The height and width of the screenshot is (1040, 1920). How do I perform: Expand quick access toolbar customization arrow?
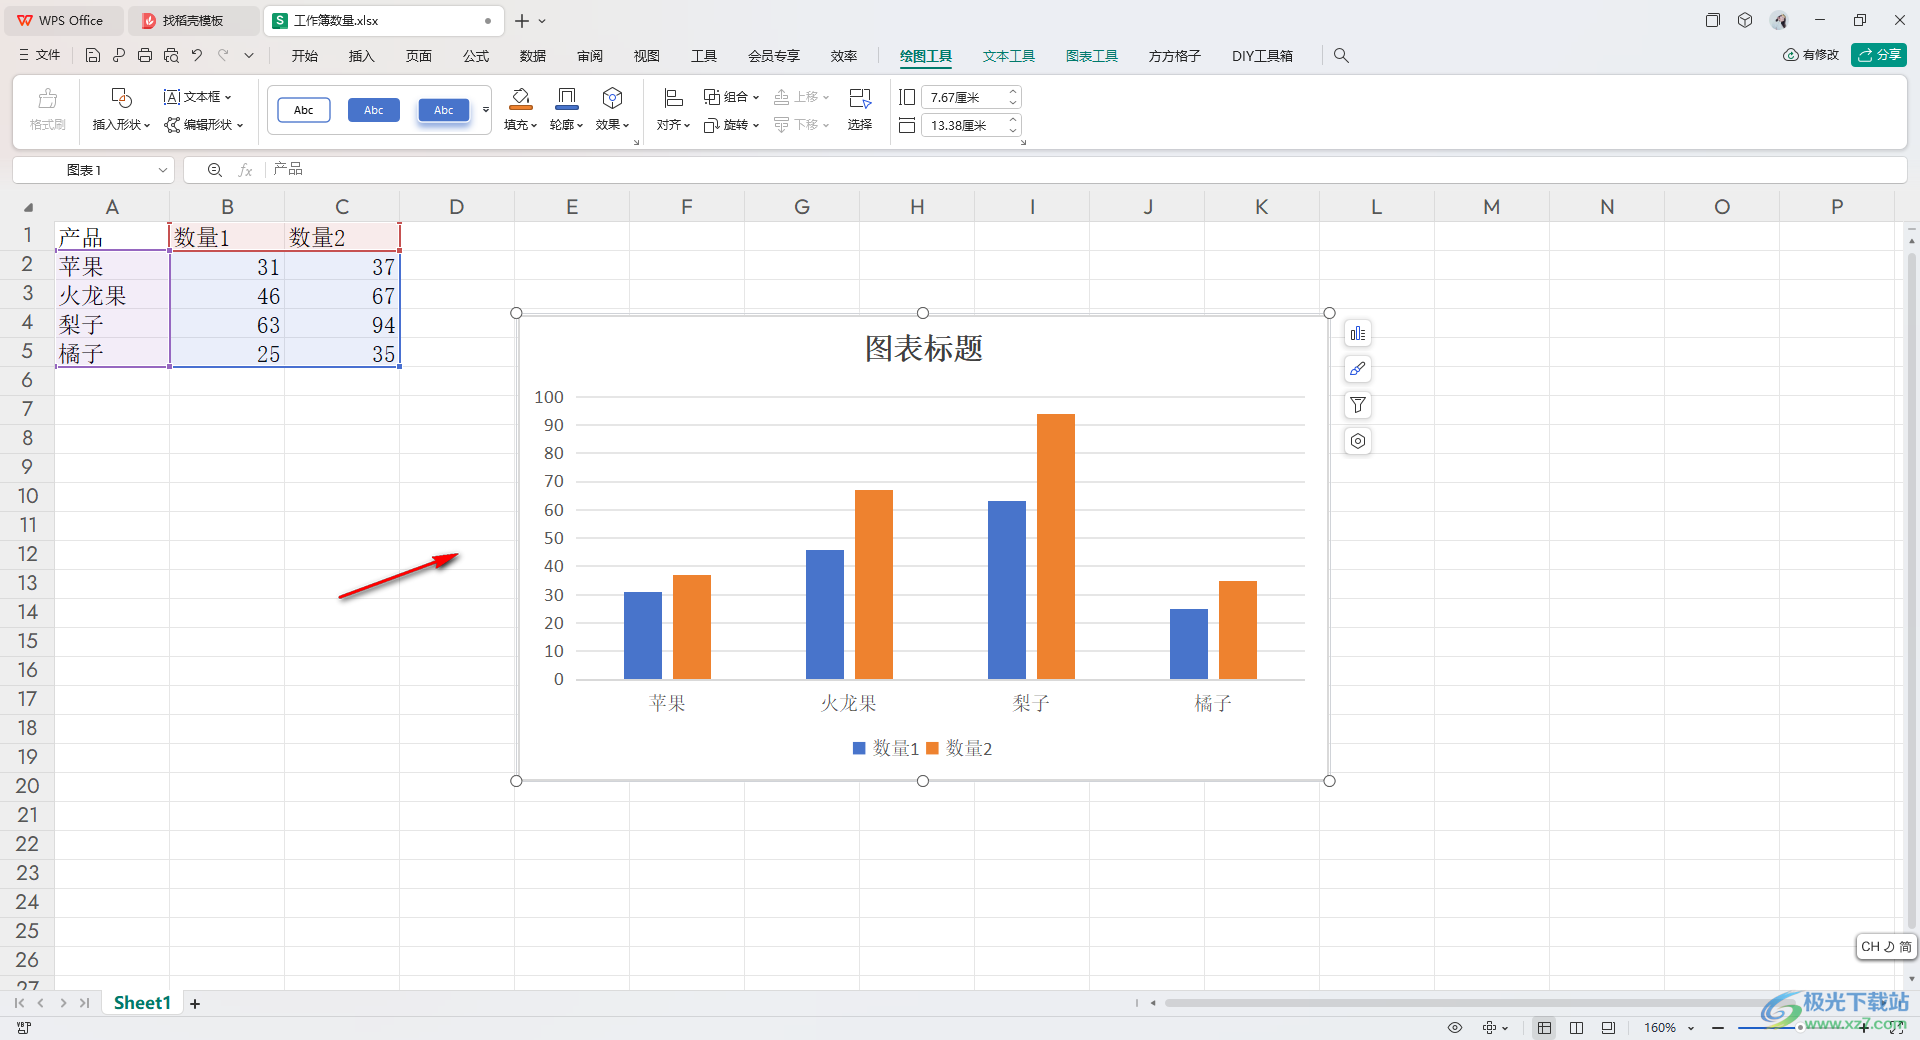click(x=249, y=55)
